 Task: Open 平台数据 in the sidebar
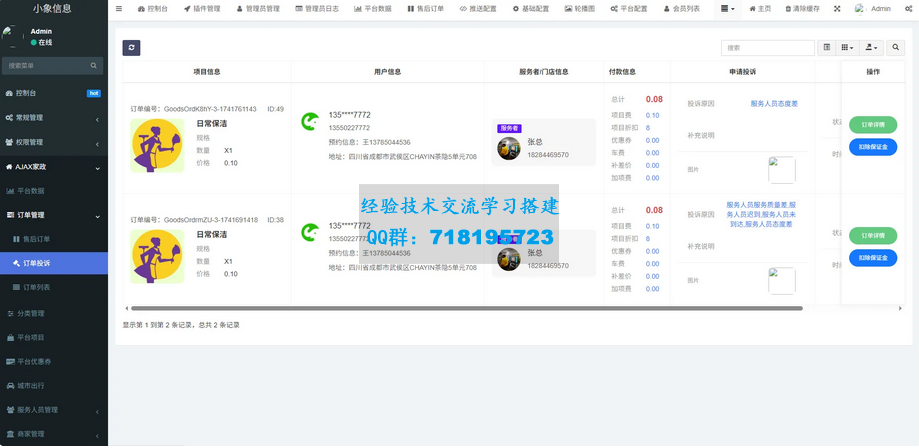point(54,191)
